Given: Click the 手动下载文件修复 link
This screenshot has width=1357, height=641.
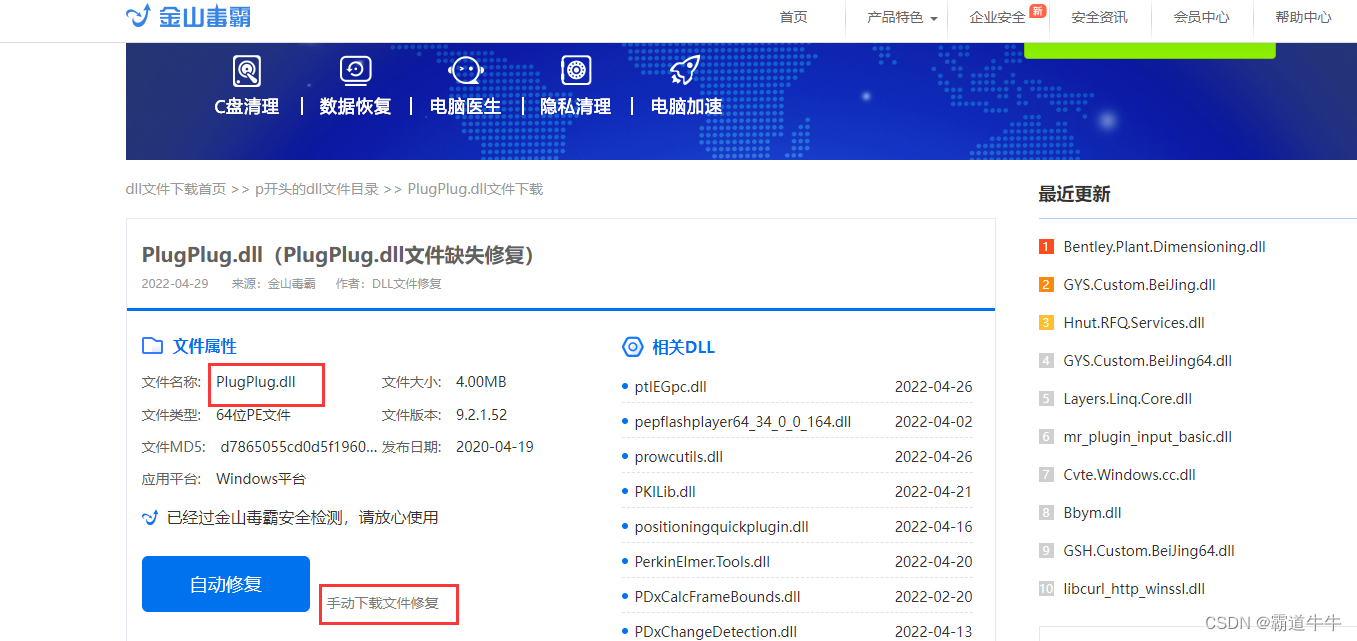Looking at the screenshot, I should pos(383,603).
